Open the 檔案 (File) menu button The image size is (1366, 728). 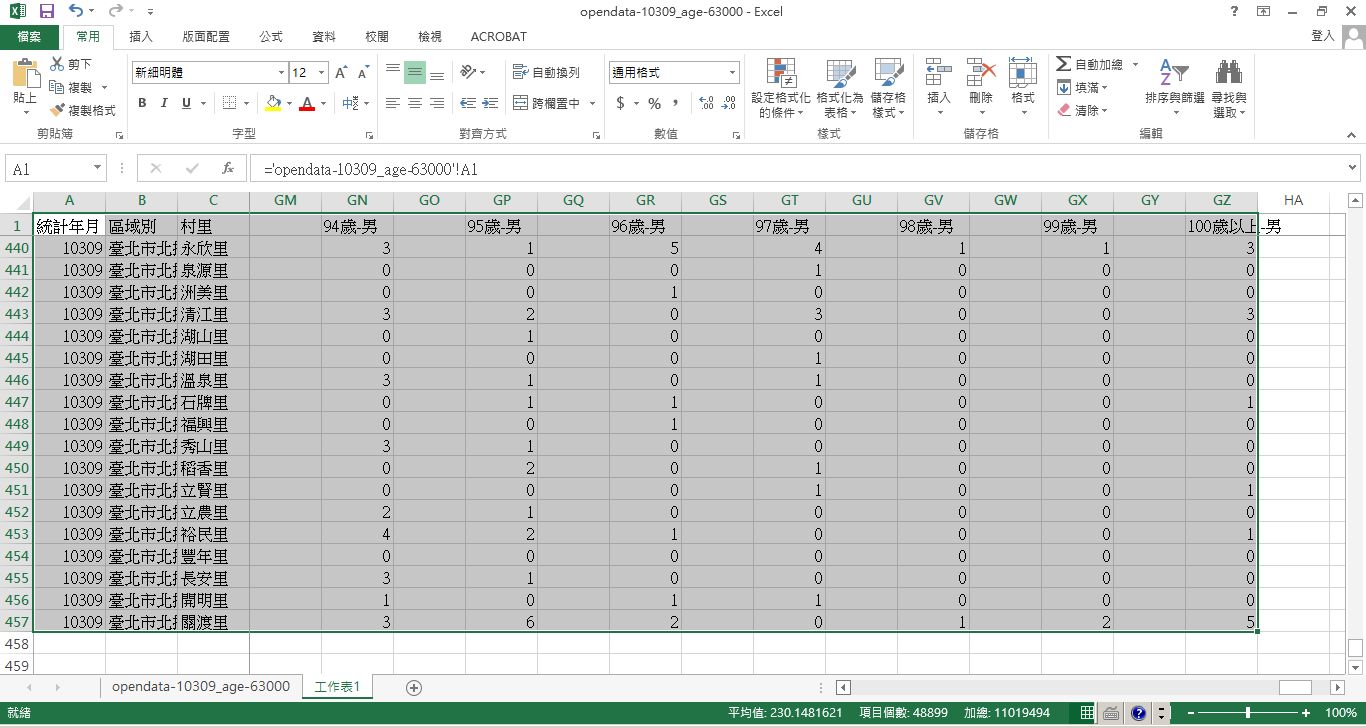coord(29,37)
